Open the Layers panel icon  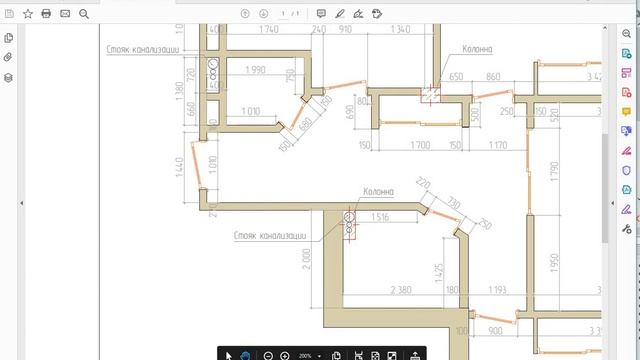coord(8,78)
